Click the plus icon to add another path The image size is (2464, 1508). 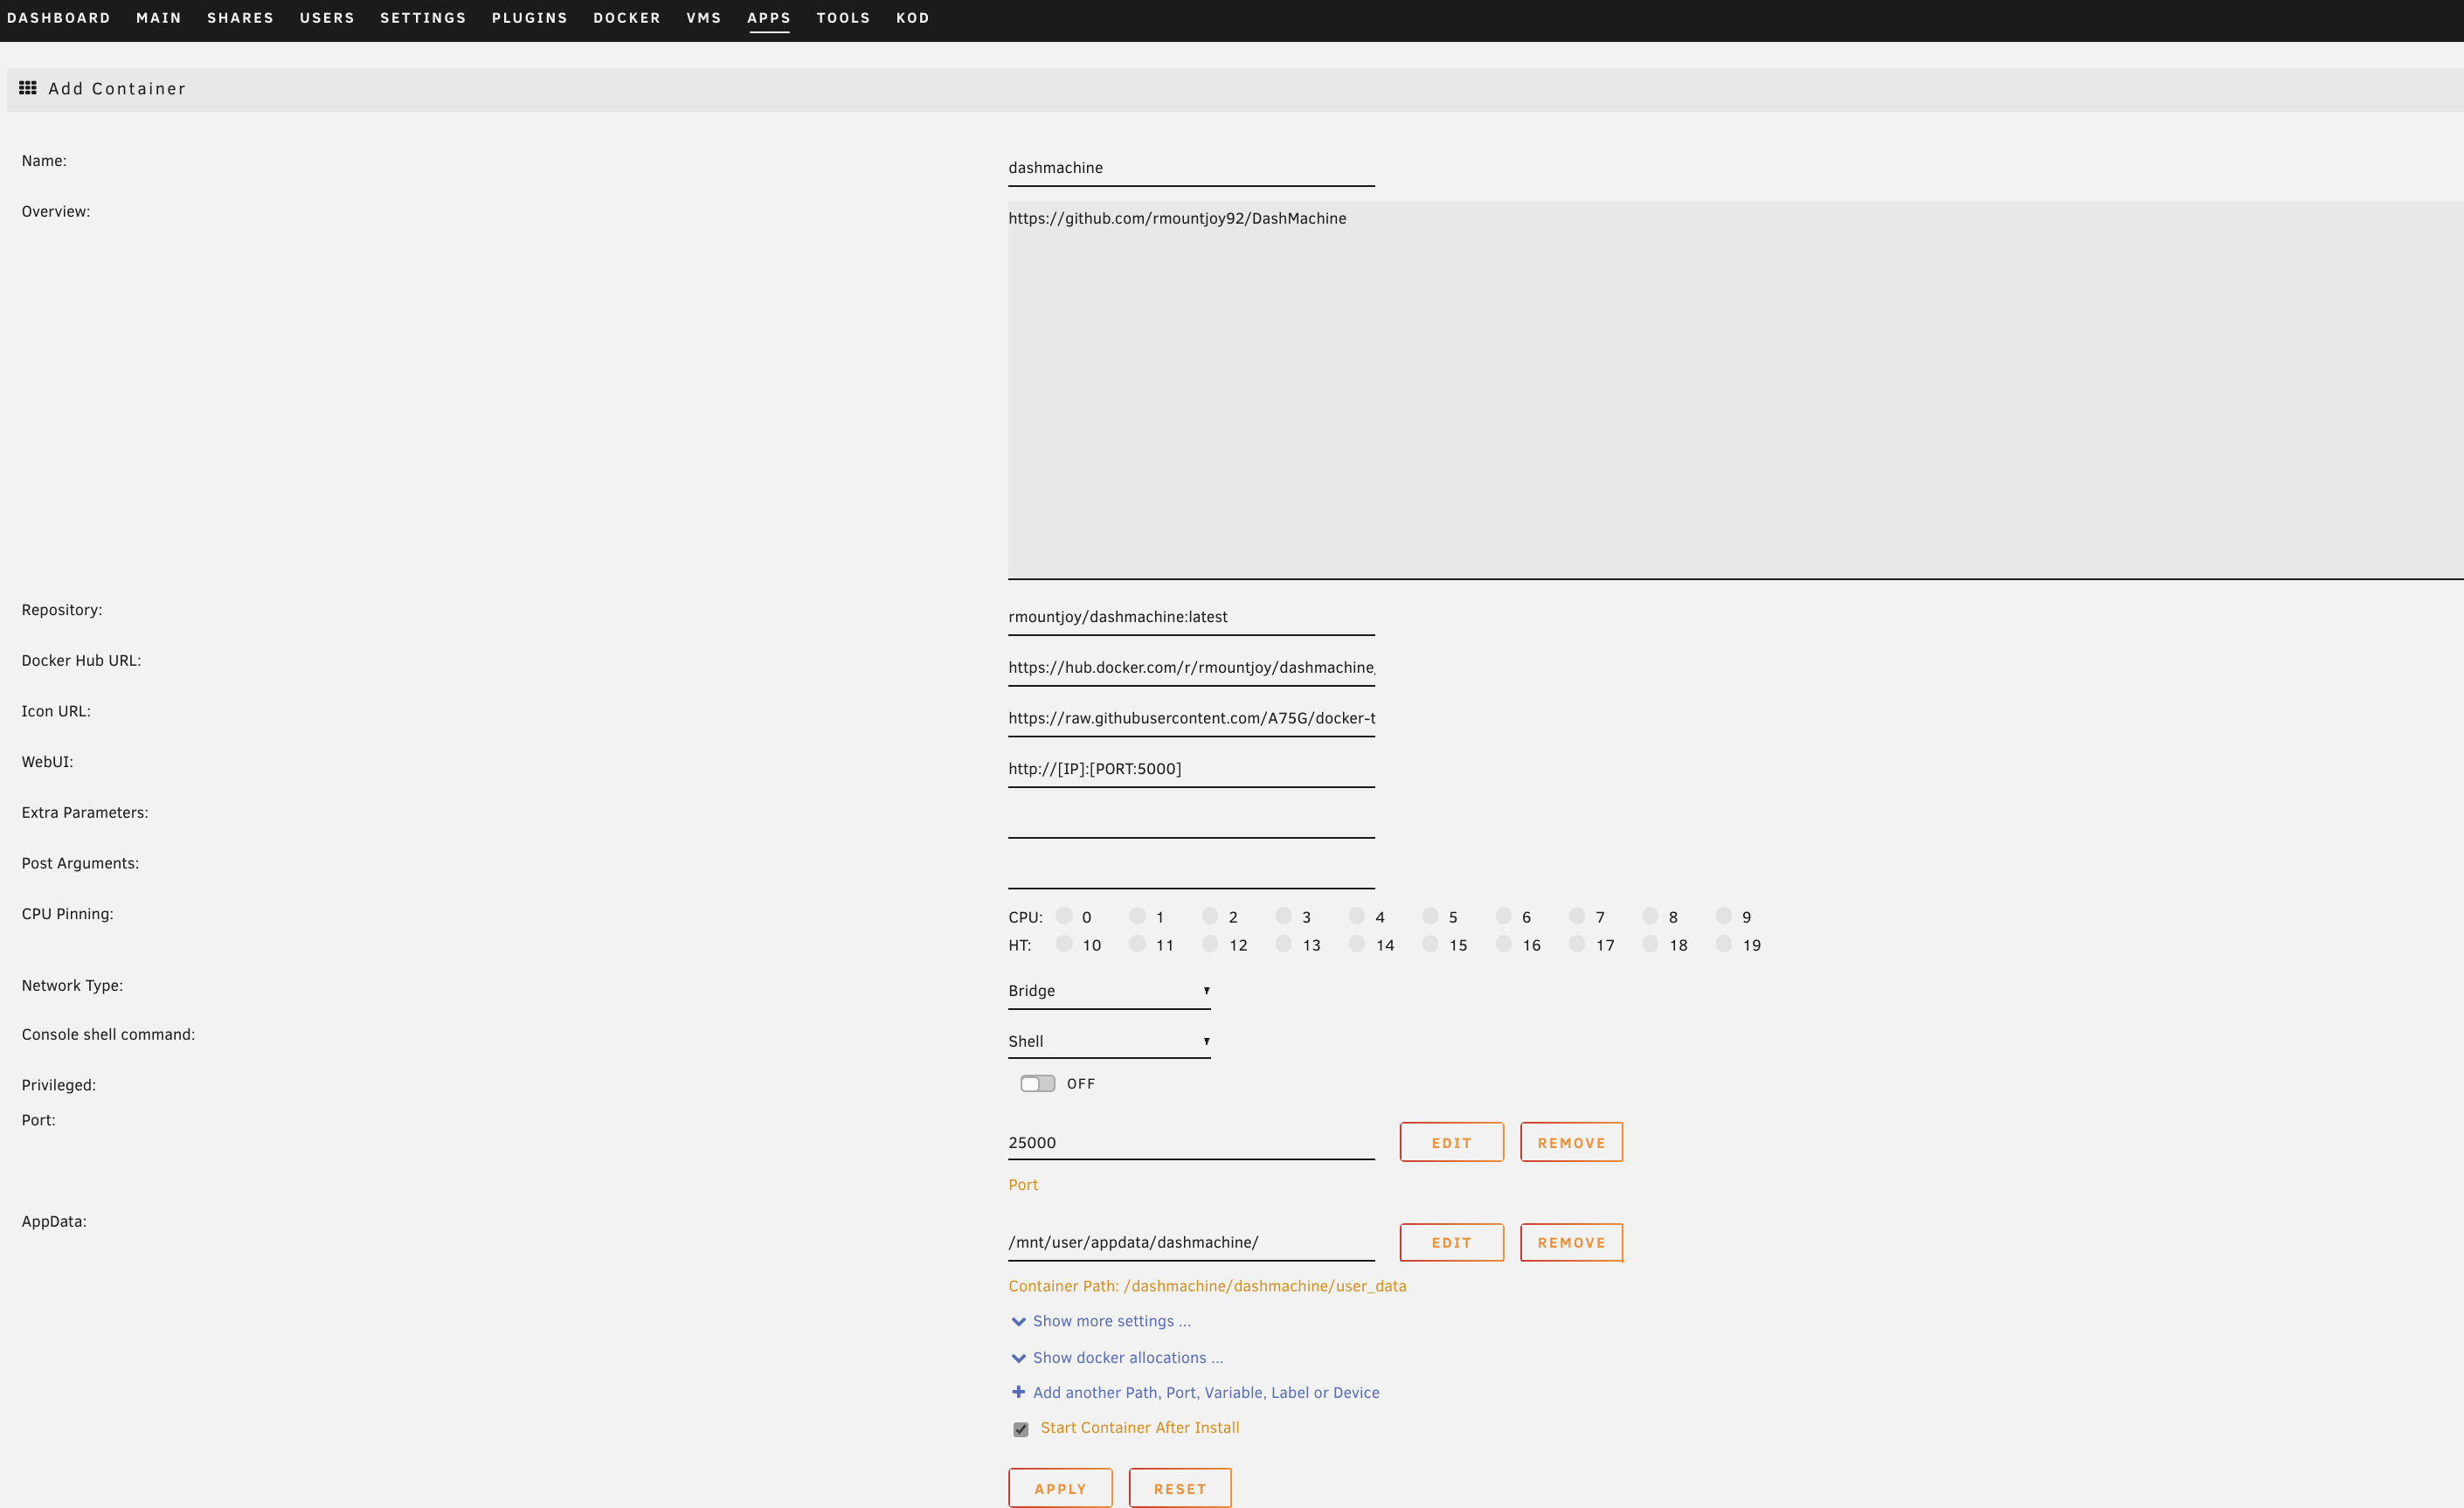click(x=1018, y=1392)
